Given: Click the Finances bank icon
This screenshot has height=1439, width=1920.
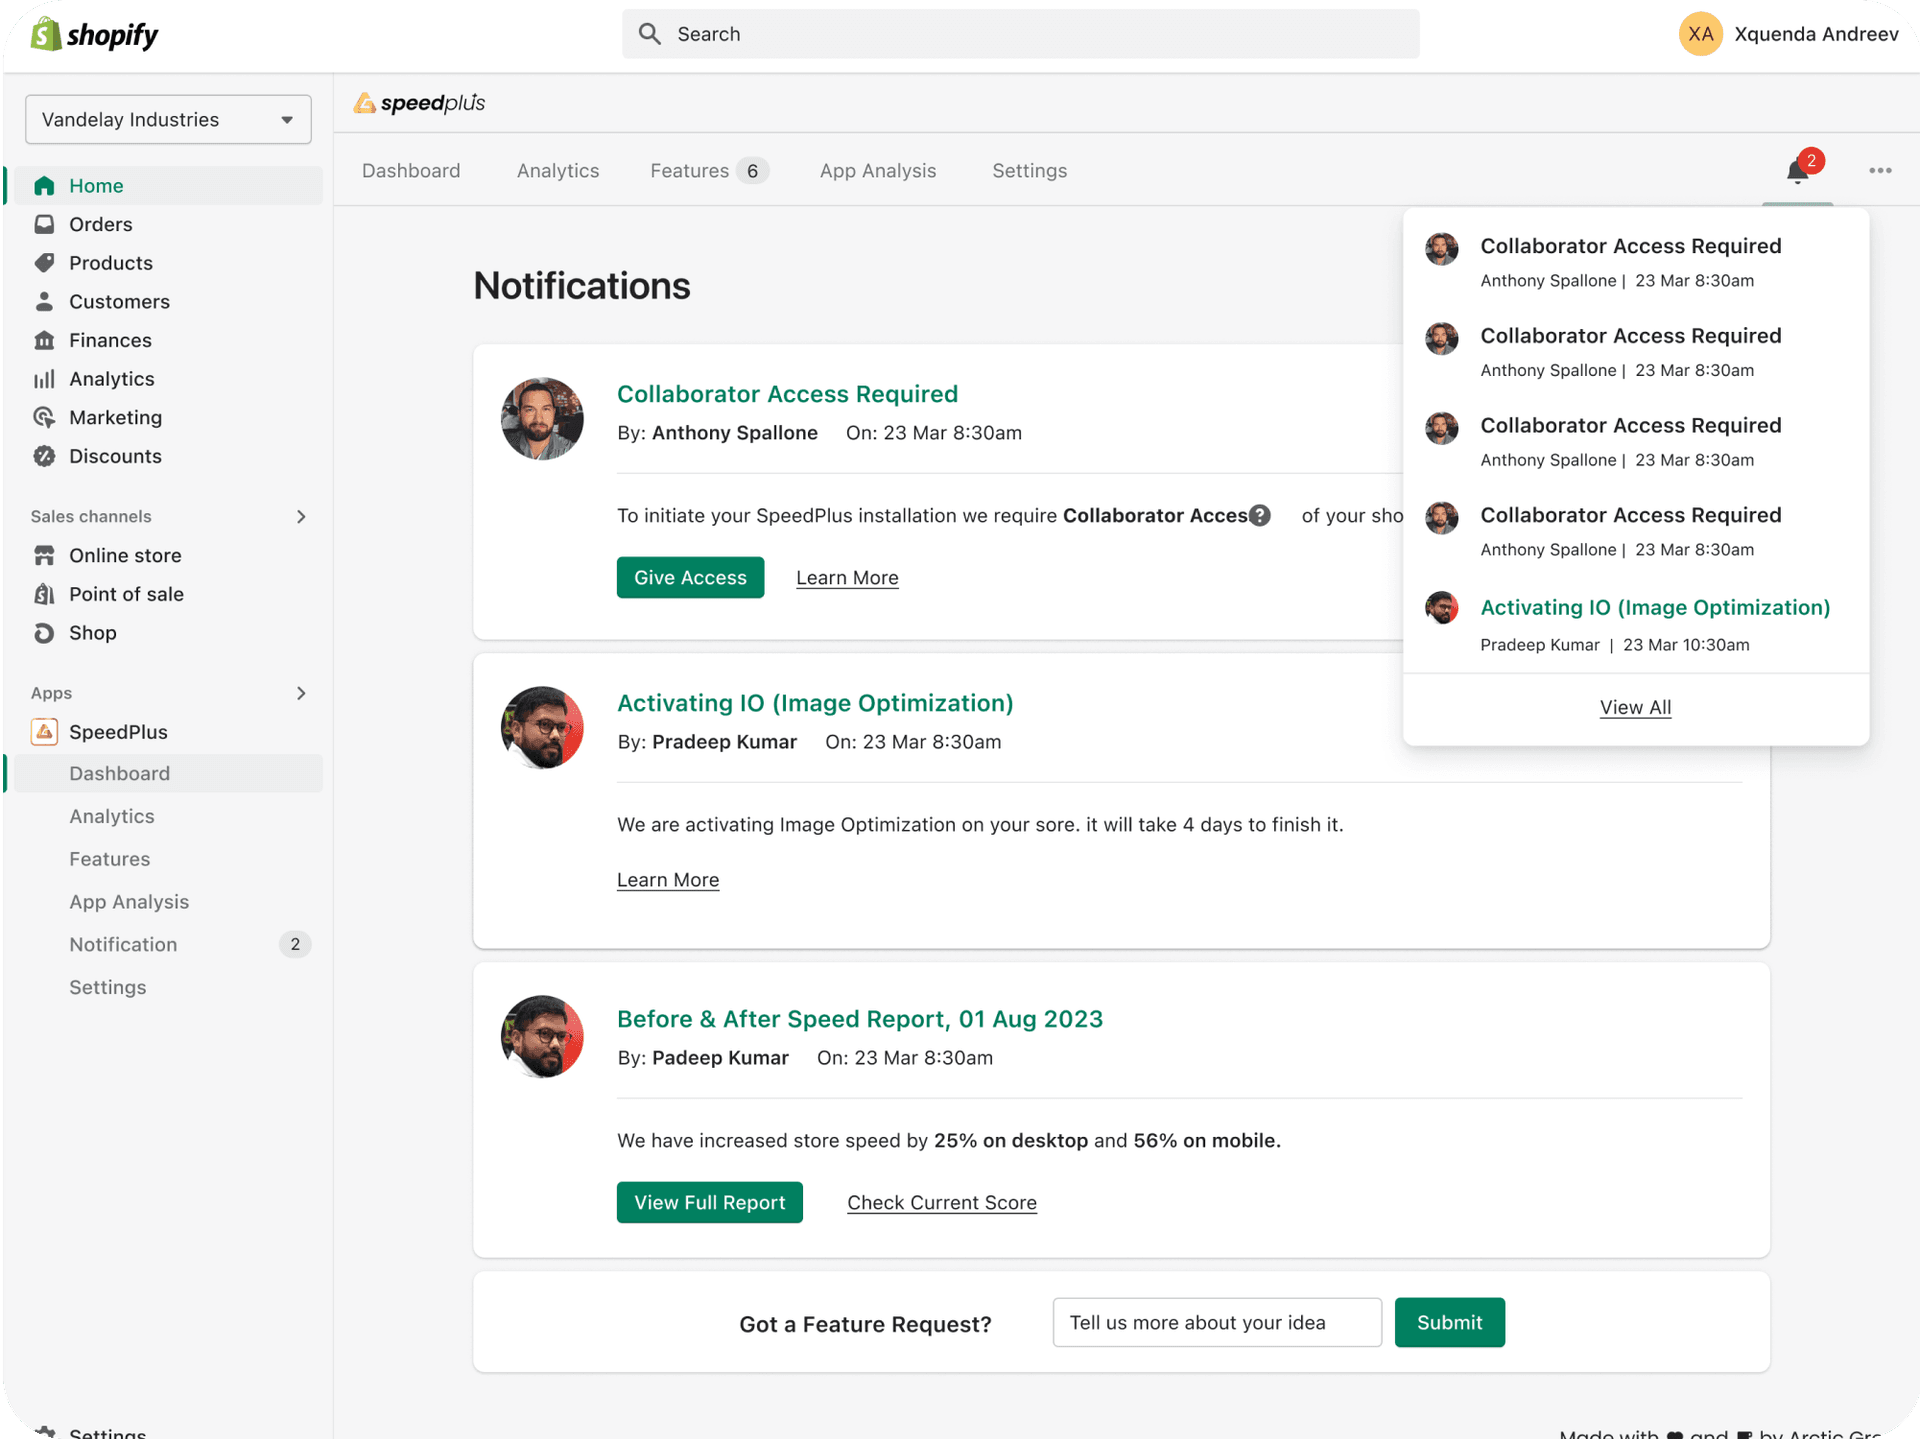Looking at the screenshot, I should tap(44, 340).
